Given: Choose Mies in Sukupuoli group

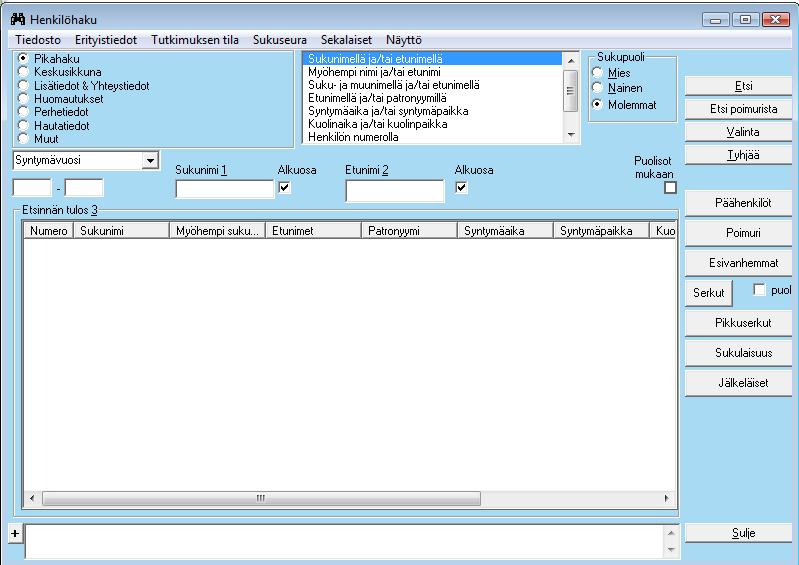Looking at the screenshot, I should [597, 72].
